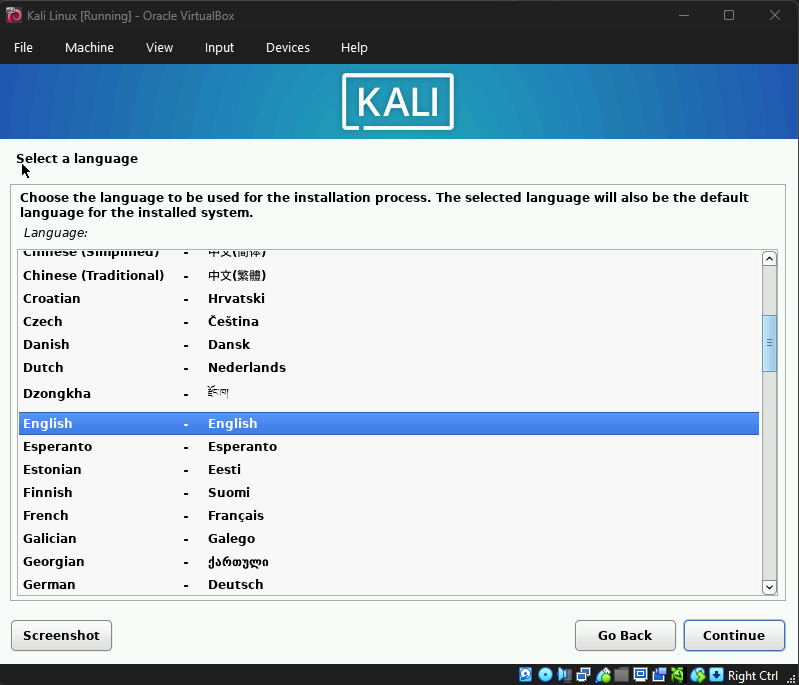This screenshot has width=799, height=685.
Task: Open the shared folders status icon
Action: 621,675
